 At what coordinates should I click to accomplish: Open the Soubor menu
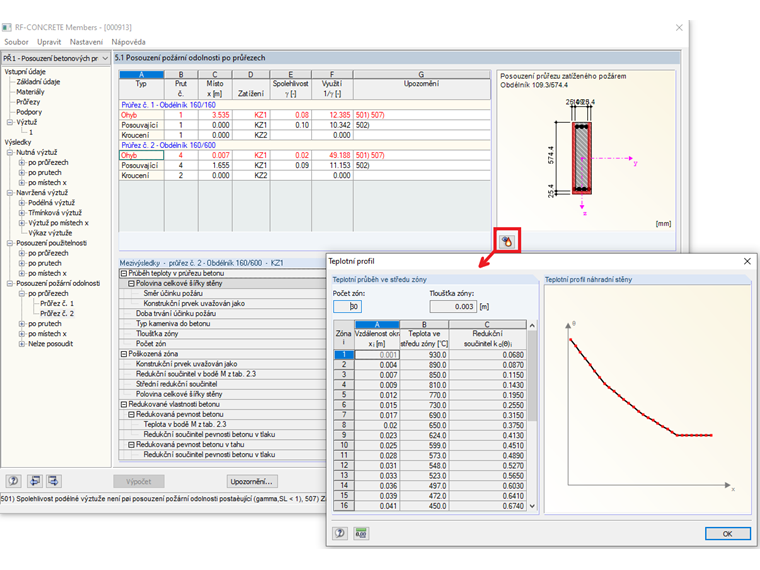coord(16,42)
